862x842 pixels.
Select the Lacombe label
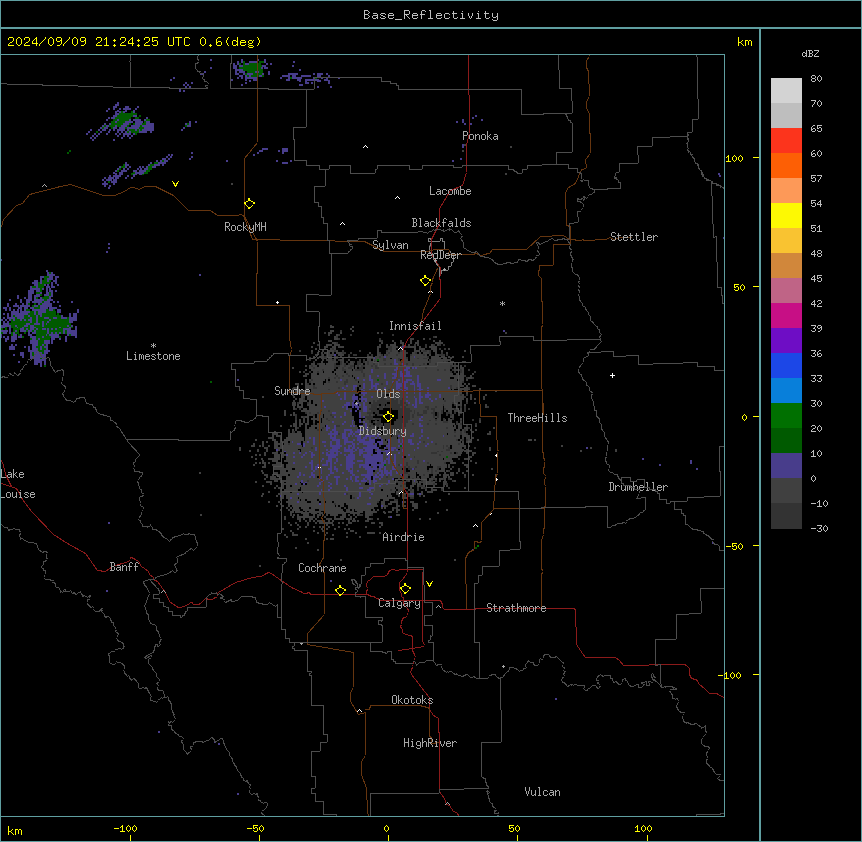click(x=450, y=191)
